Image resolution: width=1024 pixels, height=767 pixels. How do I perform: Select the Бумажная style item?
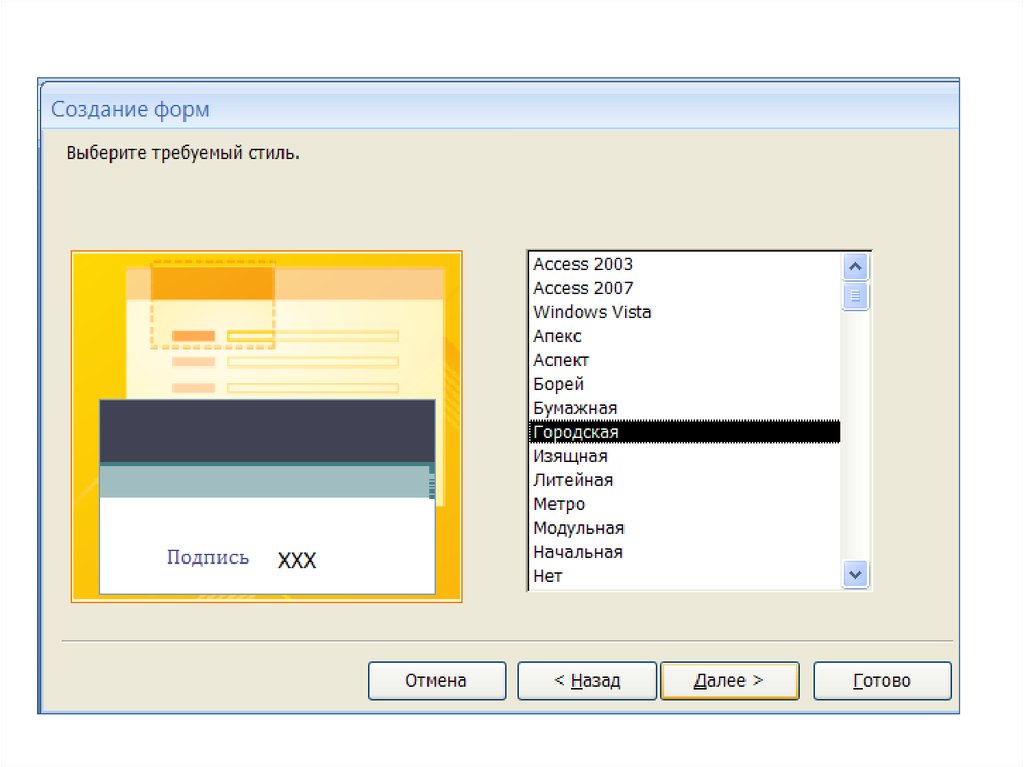[x=575, y=408]
